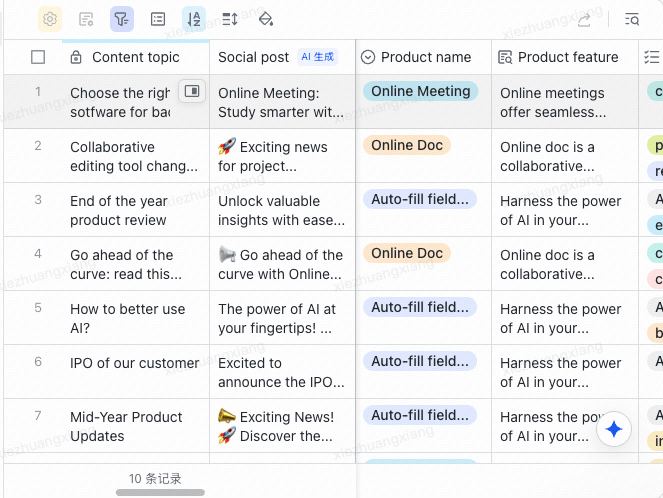
Task: Open Product name column header dropdown
Action: [423, 57]
